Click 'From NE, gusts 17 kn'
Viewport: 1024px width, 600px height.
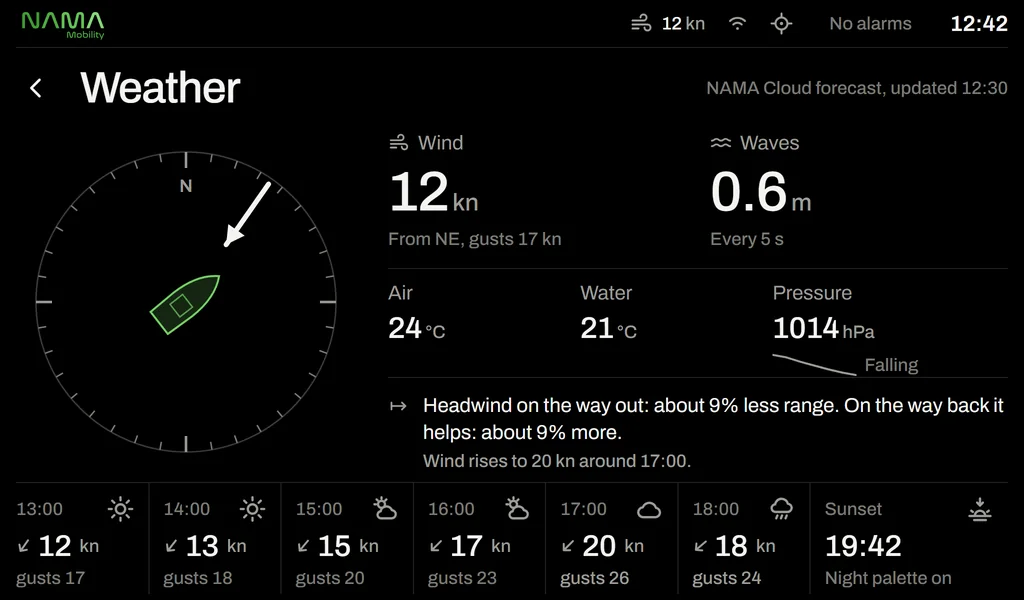[x=475, y=240]
